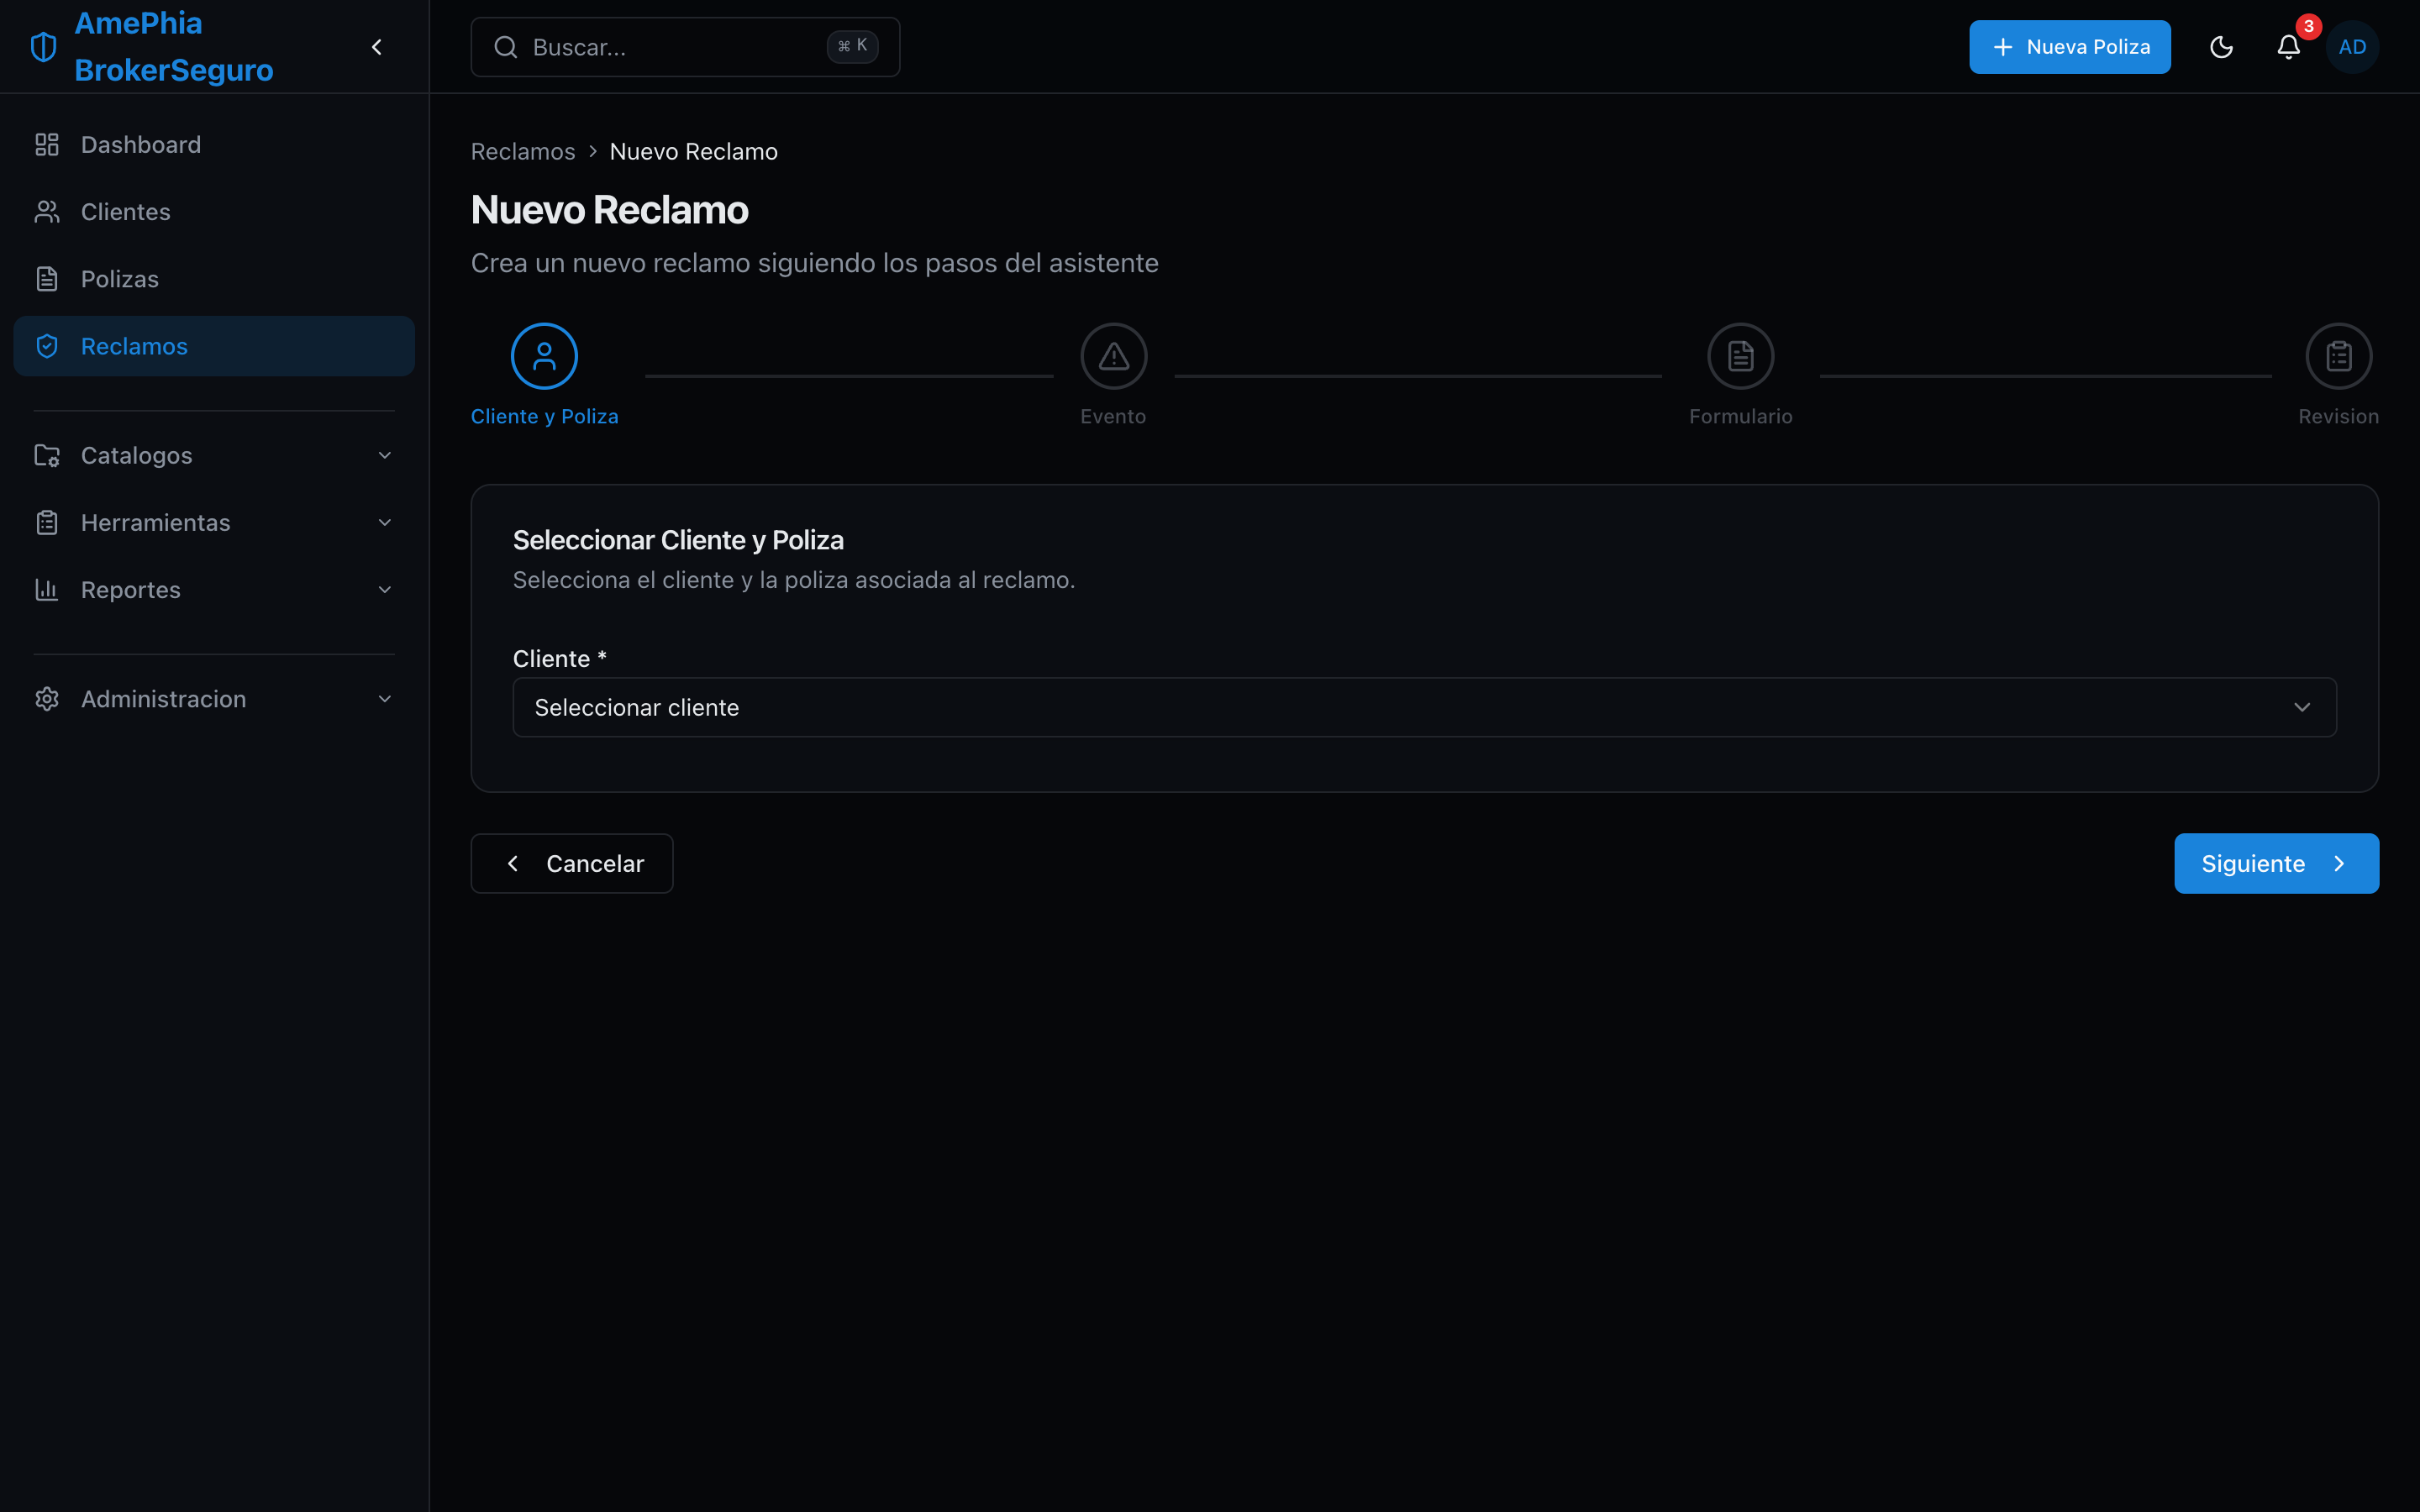
Task: Click the Siguiente button
Action: tap(2276, 863)
